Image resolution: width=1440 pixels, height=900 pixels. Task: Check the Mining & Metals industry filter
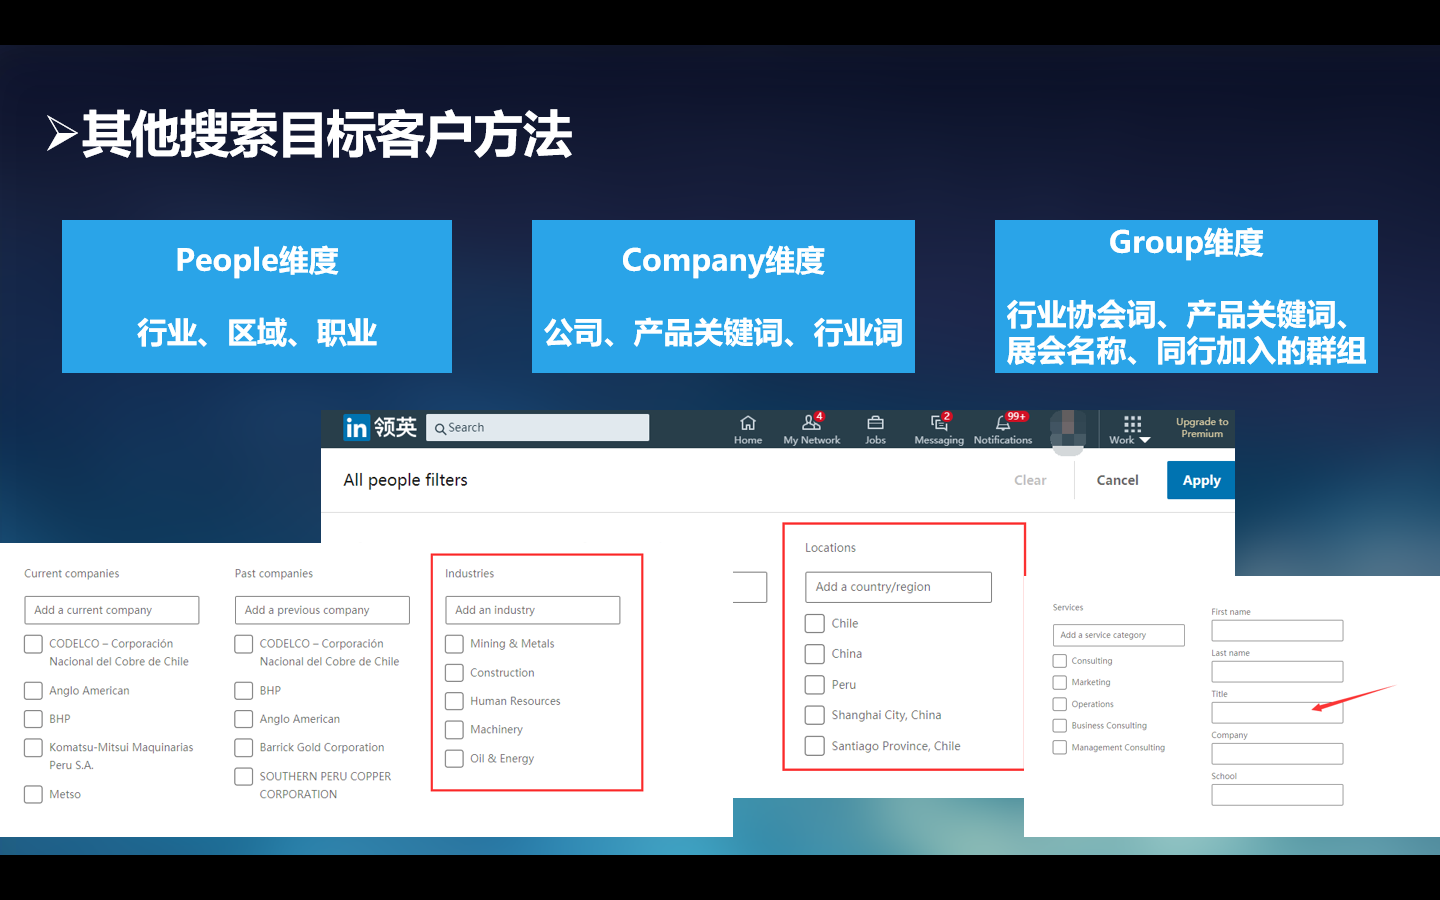pyautogui.click(x=454, y=643)
